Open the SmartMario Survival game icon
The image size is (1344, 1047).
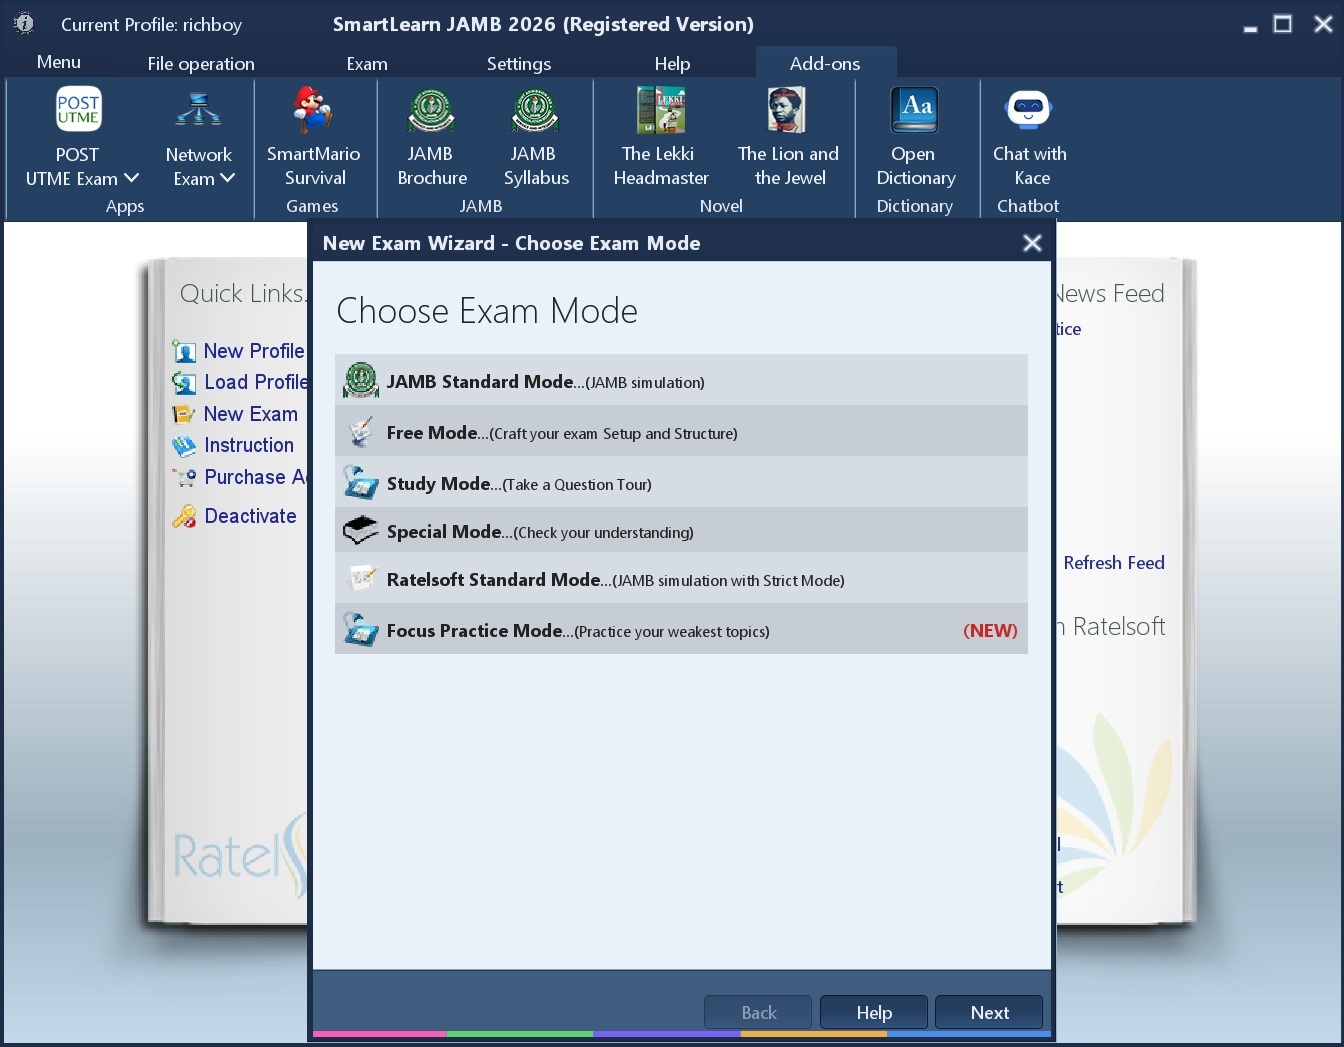313,110
